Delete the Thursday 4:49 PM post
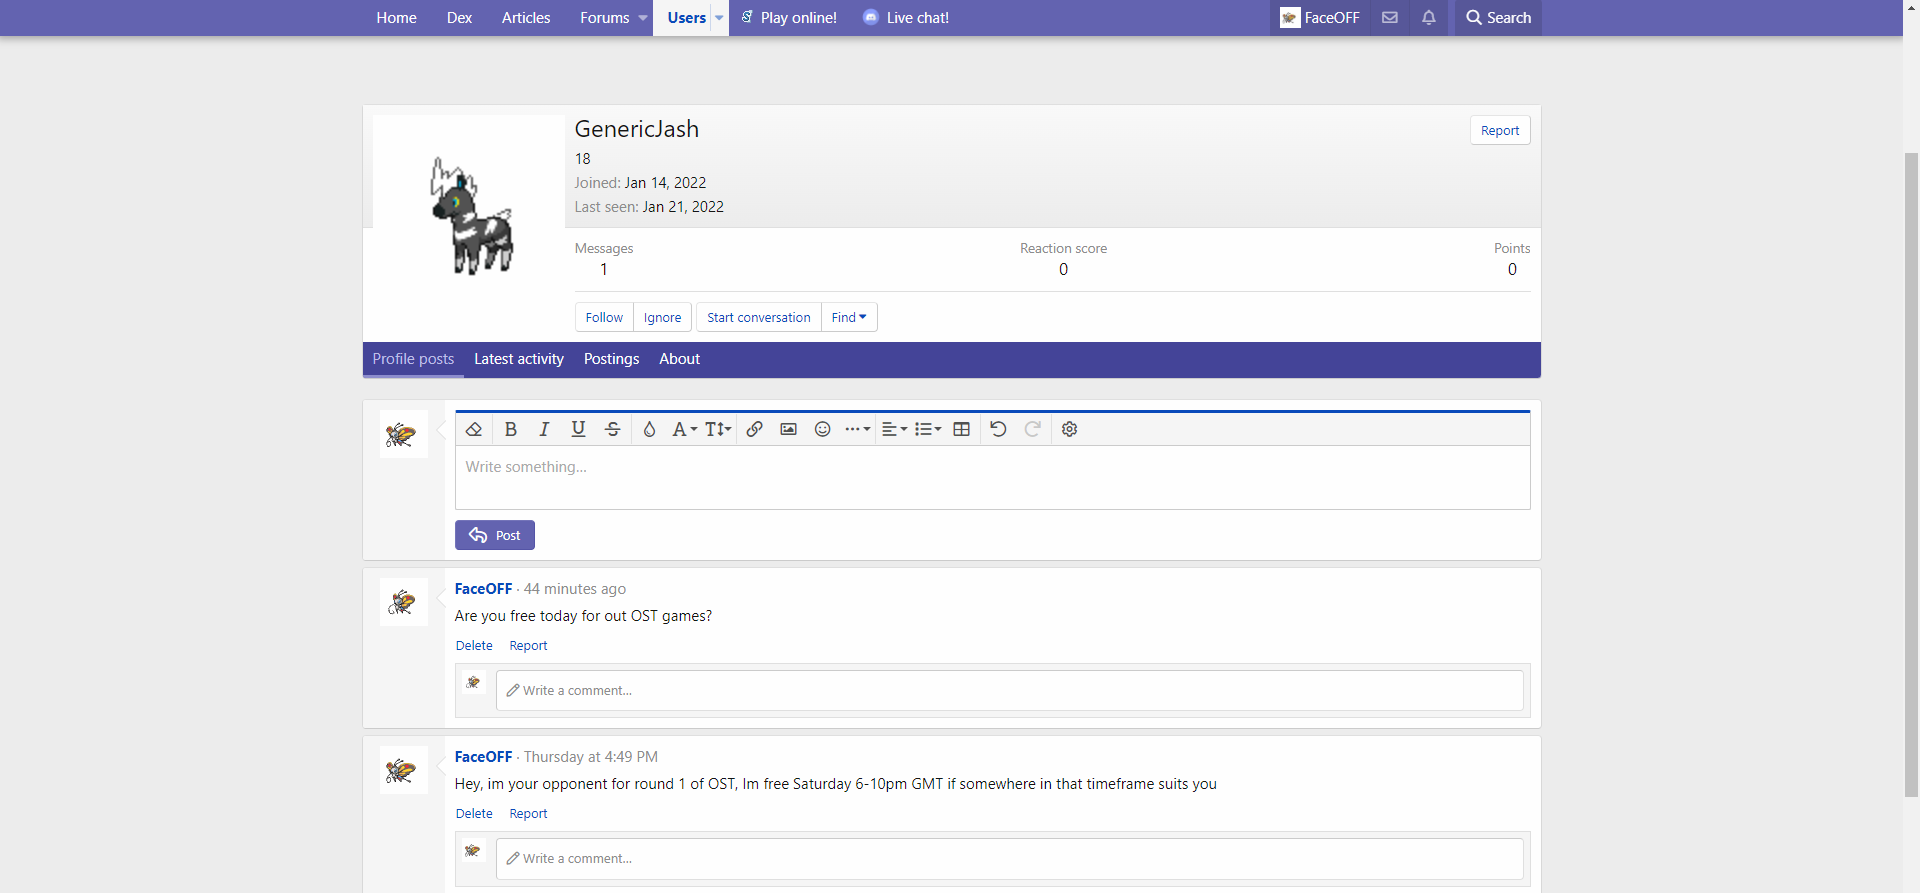 click(x=474, y=814)
